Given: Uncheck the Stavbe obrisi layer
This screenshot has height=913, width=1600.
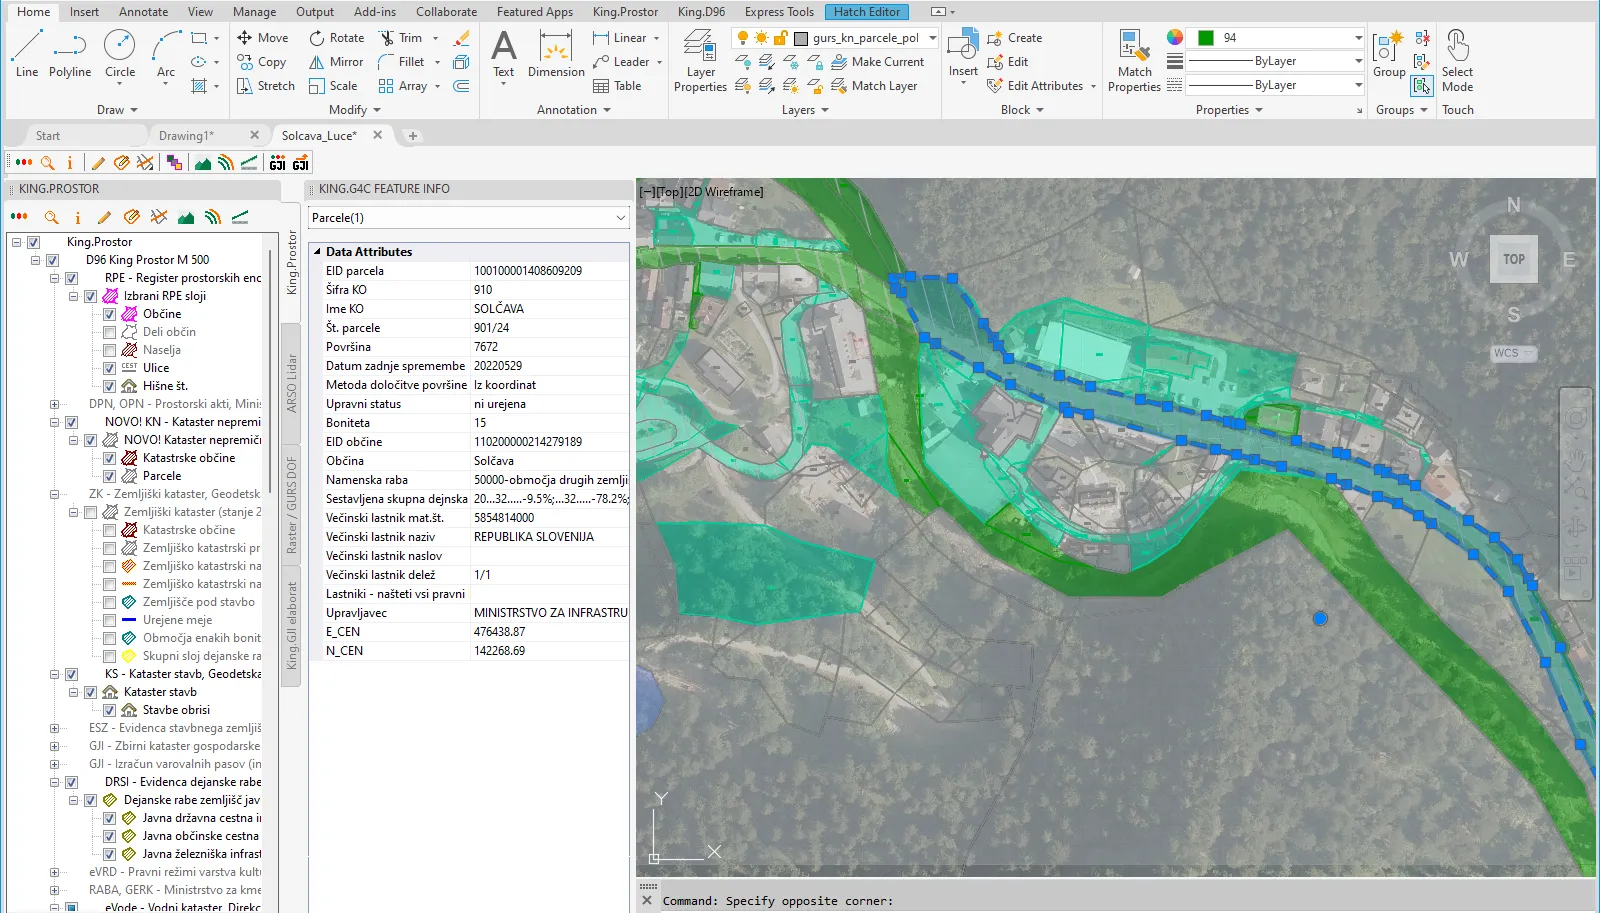Looking at the screenshot, I should point(110,710).
